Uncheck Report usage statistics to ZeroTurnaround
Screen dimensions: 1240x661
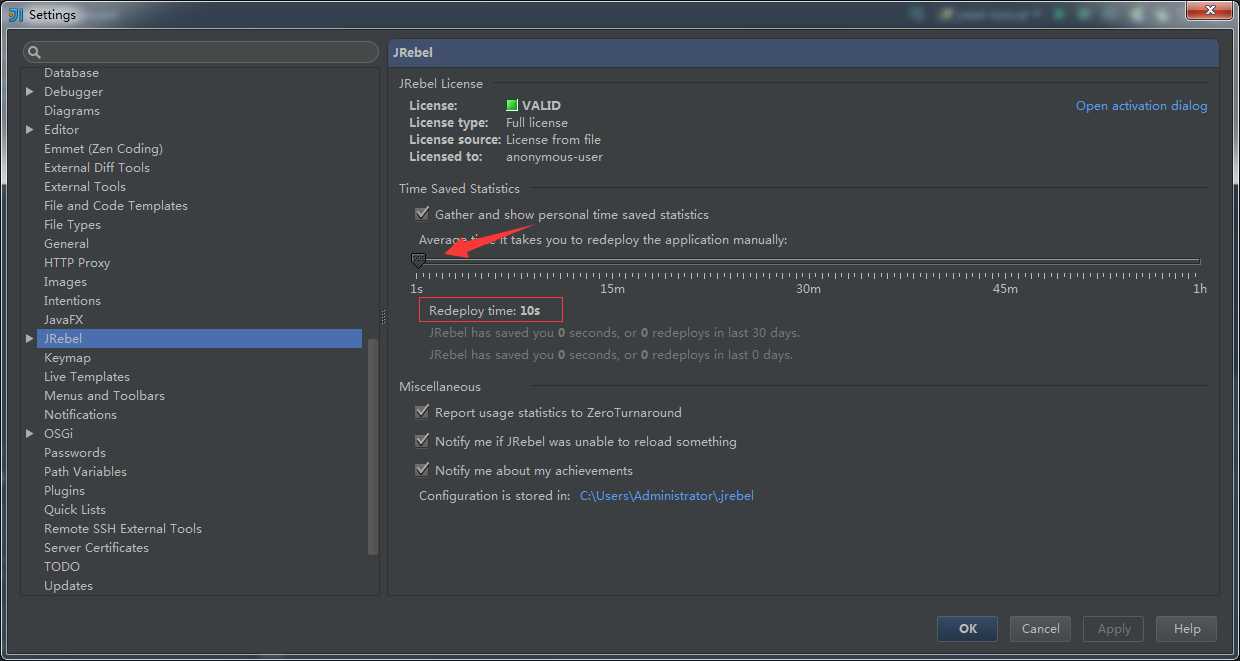tap(422, 412)
